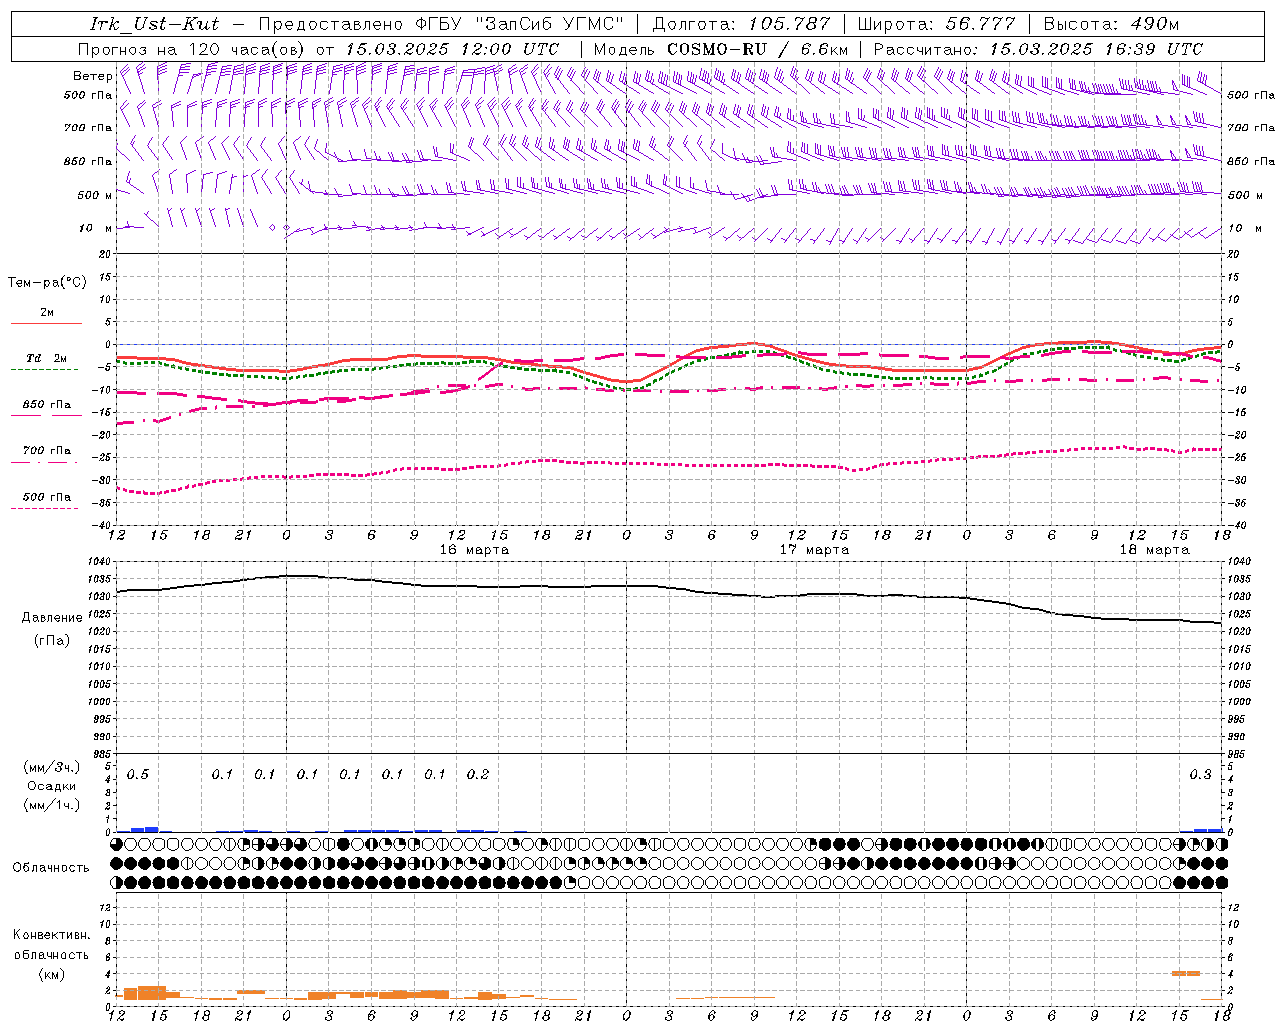
Task: Click the (мм/3ч.) unit label
Action: pos(52,767)
